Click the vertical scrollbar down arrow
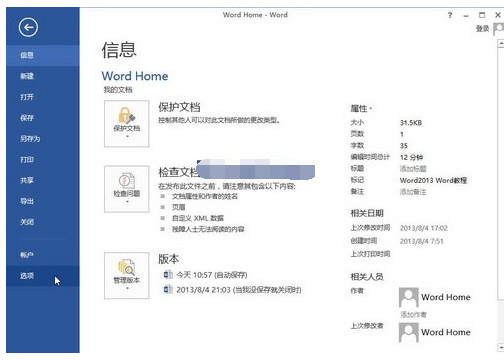This screenshot has width=504, height=360. 501,347
